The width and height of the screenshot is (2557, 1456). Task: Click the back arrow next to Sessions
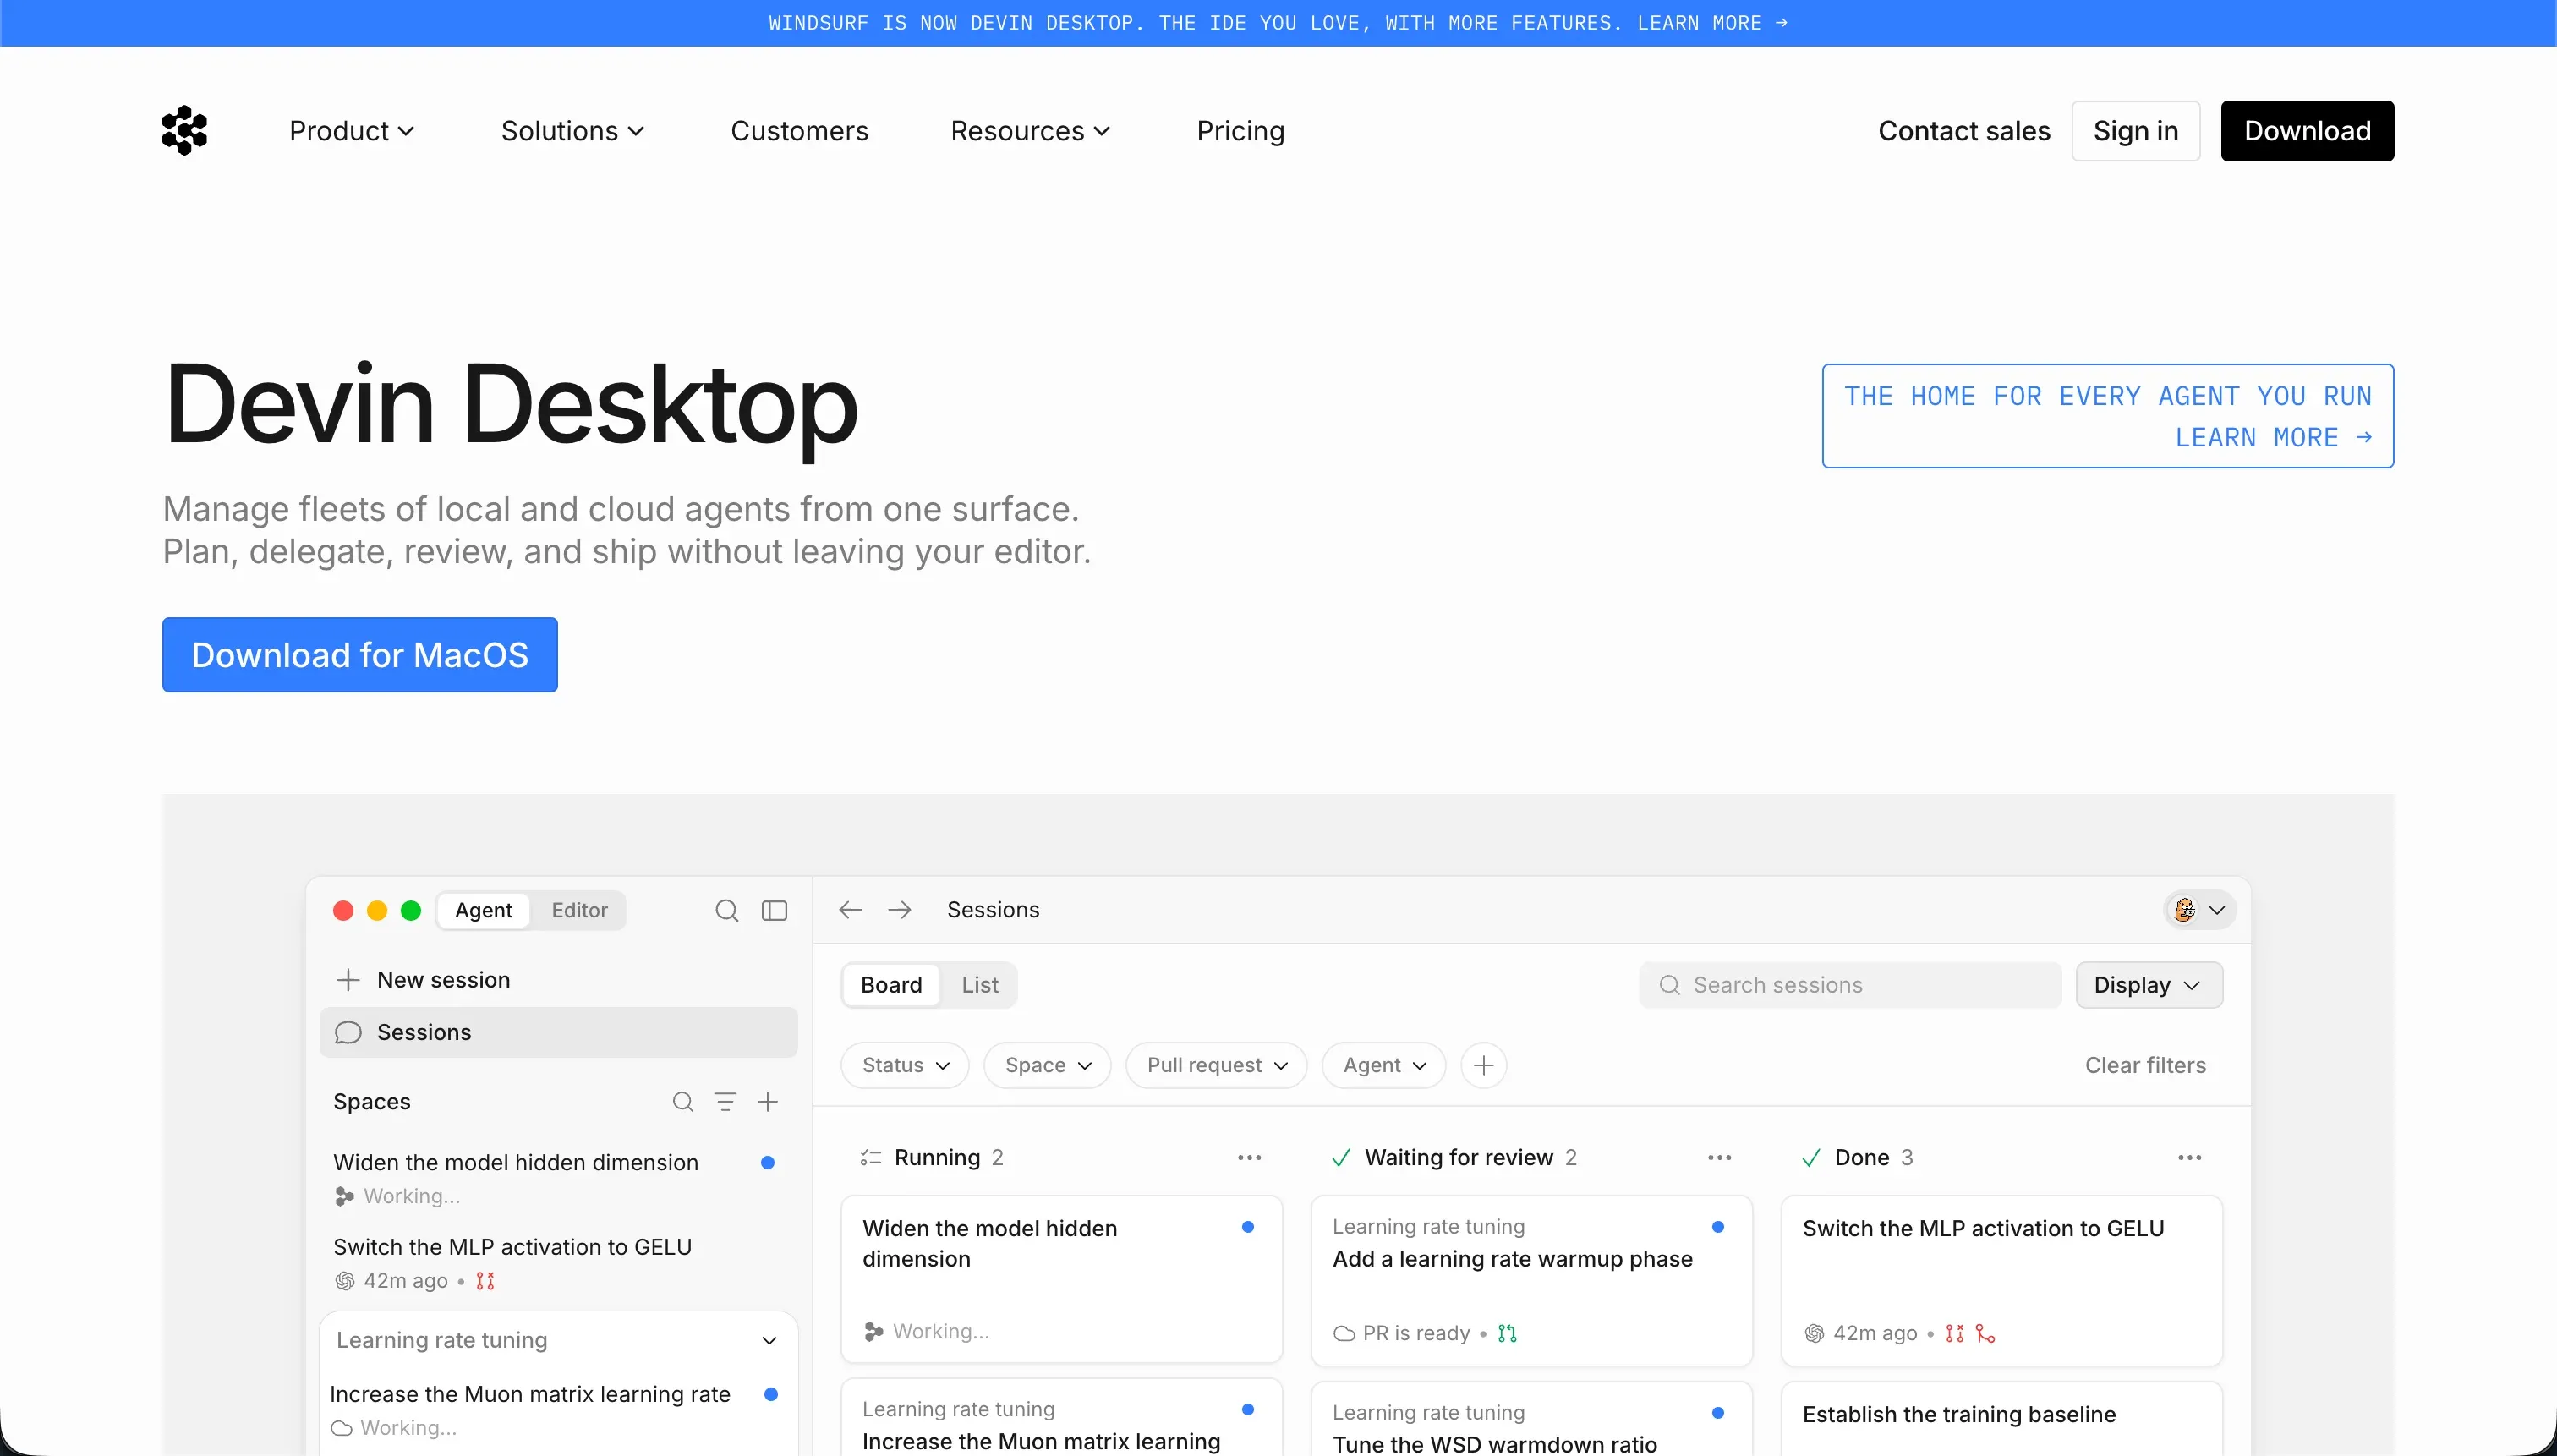tap(850, 909)
